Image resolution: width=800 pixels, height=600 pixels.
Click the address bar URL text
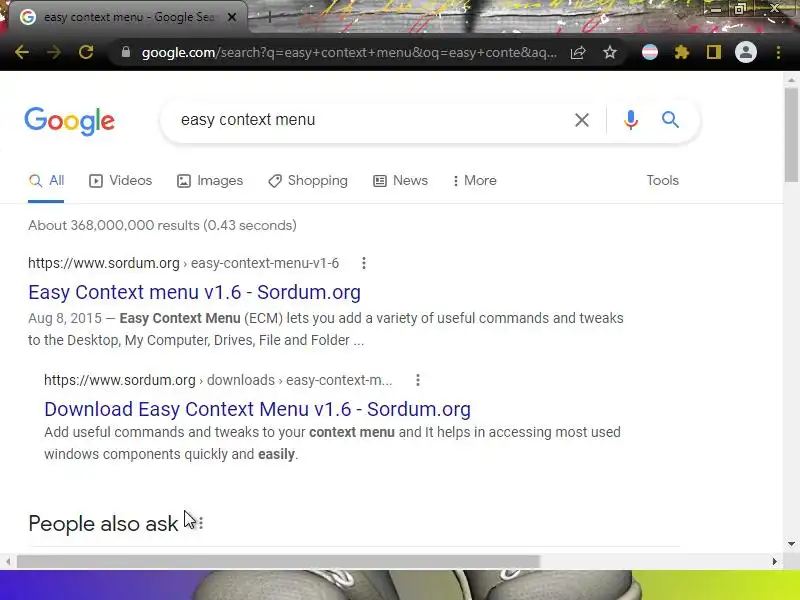[x=349, y=53]
